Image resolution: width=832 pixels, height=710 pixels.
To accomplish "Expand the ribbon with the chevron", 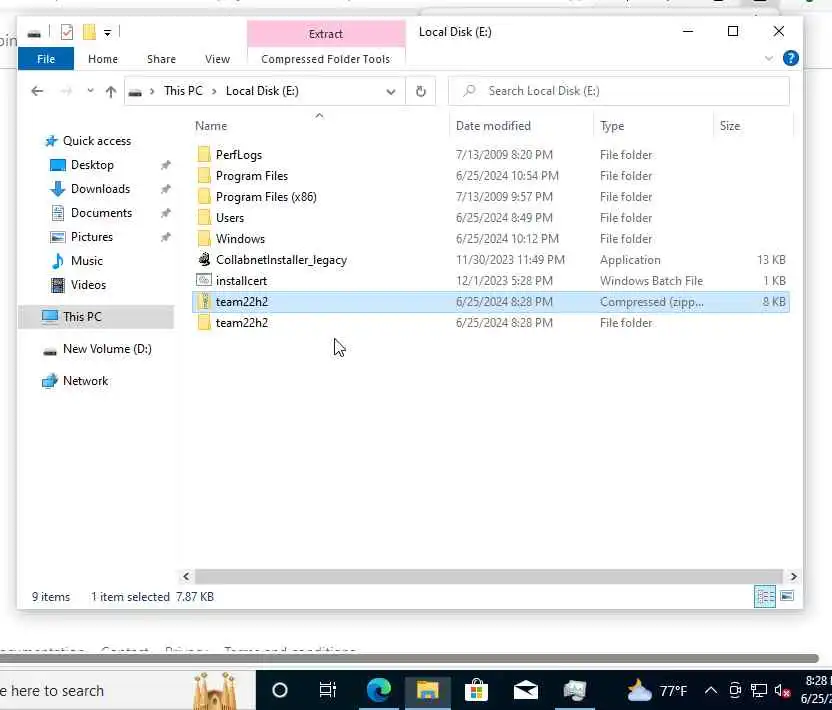I will [768, 58].
